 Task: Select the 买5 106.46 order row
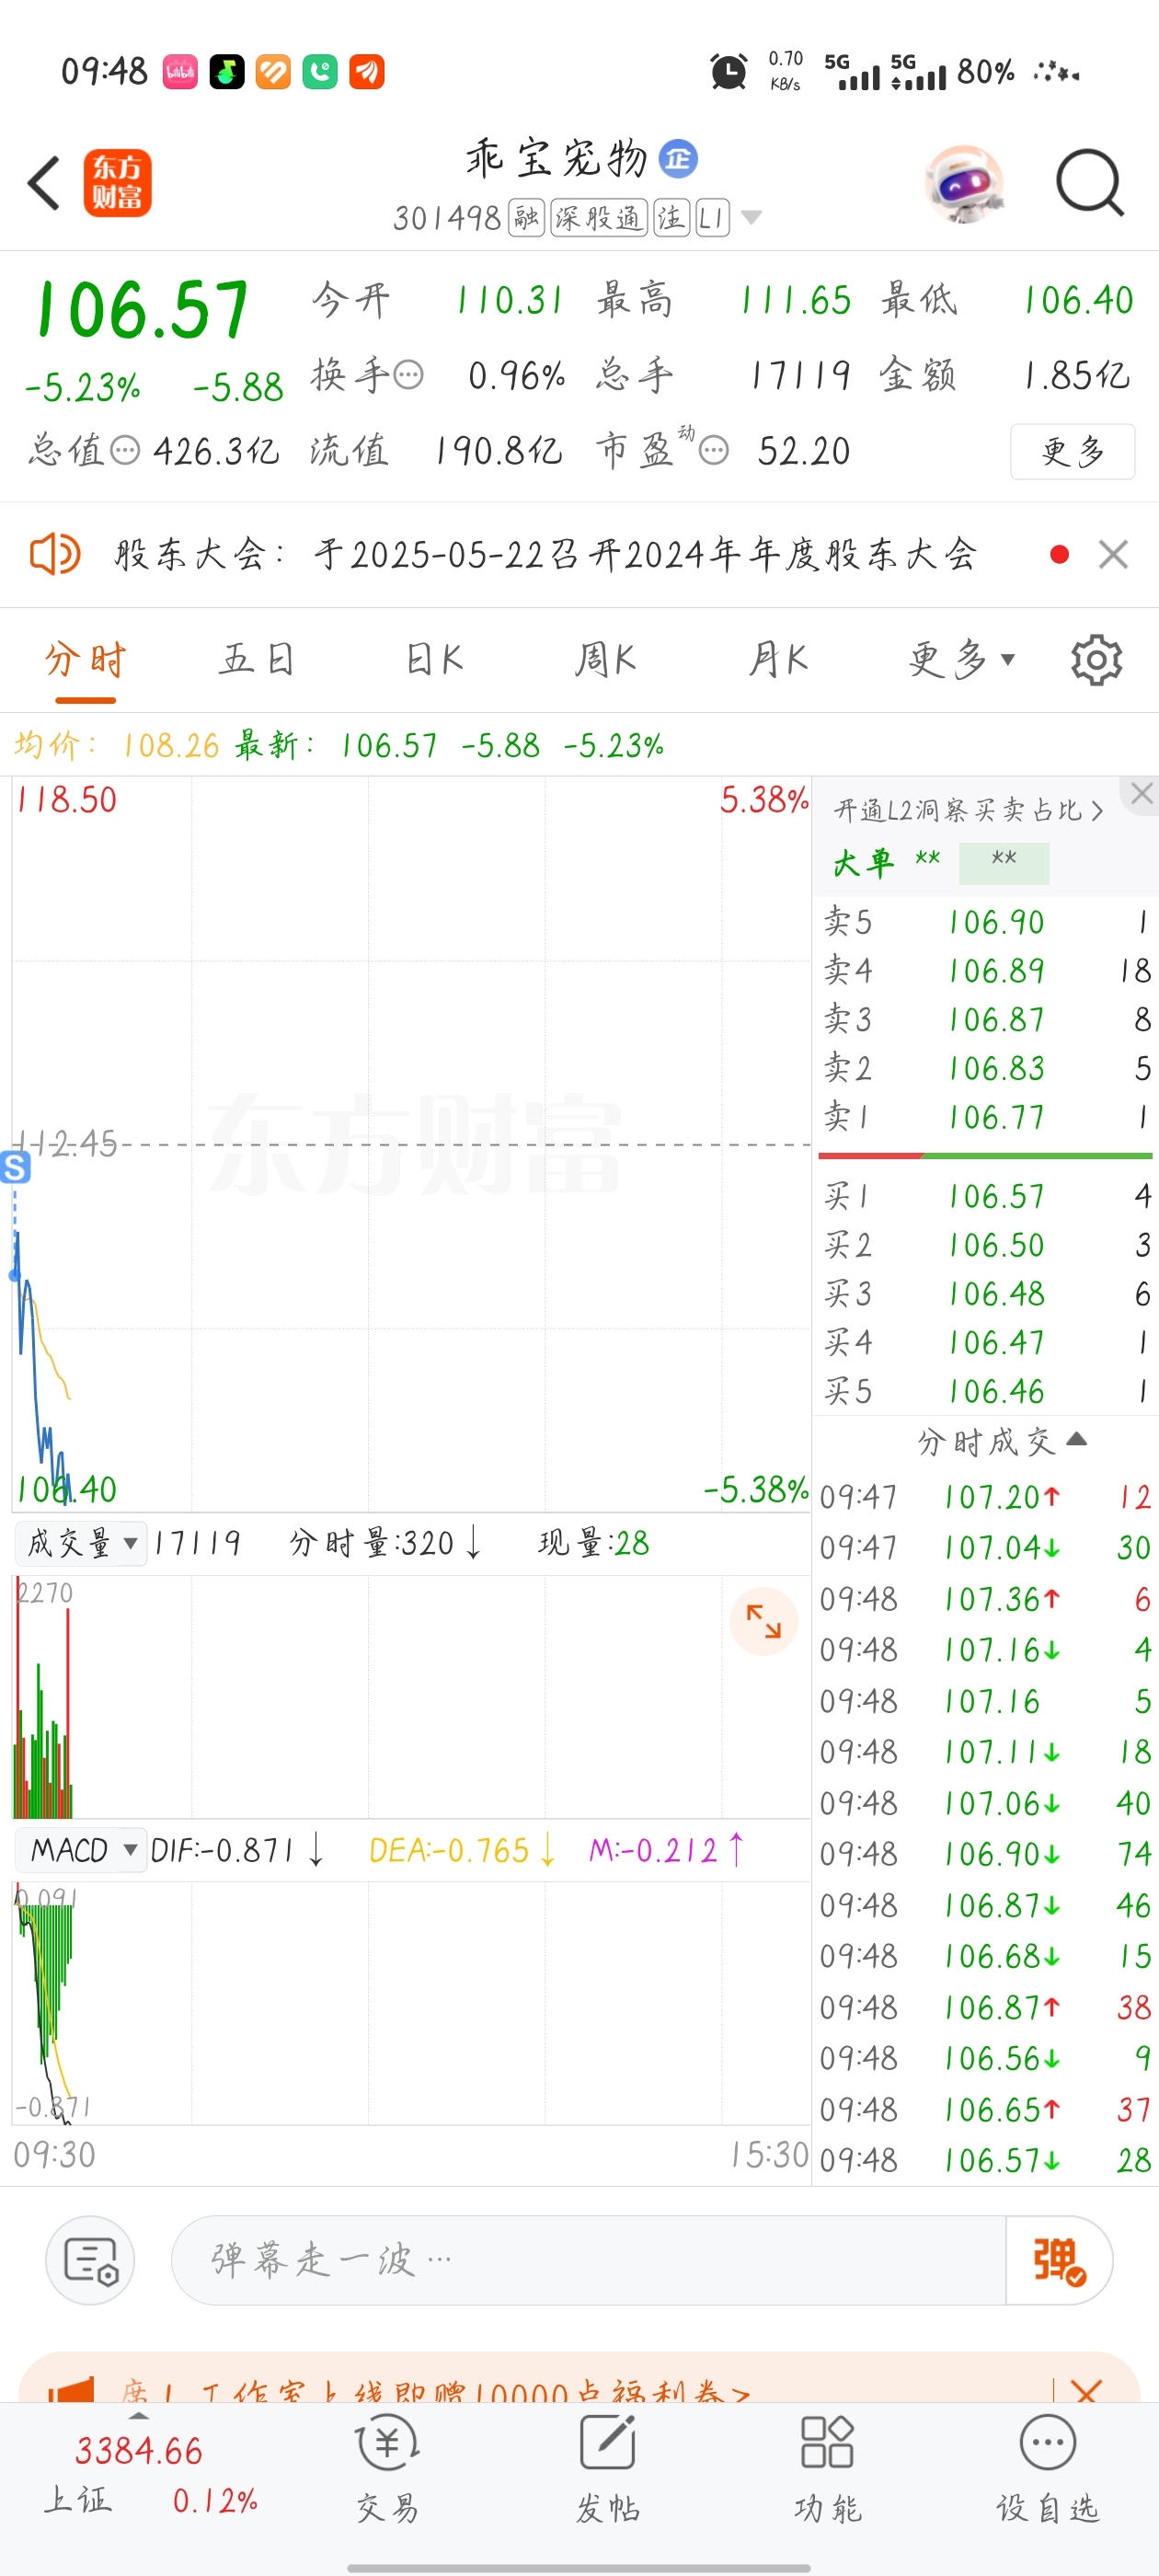point(986,1391)
